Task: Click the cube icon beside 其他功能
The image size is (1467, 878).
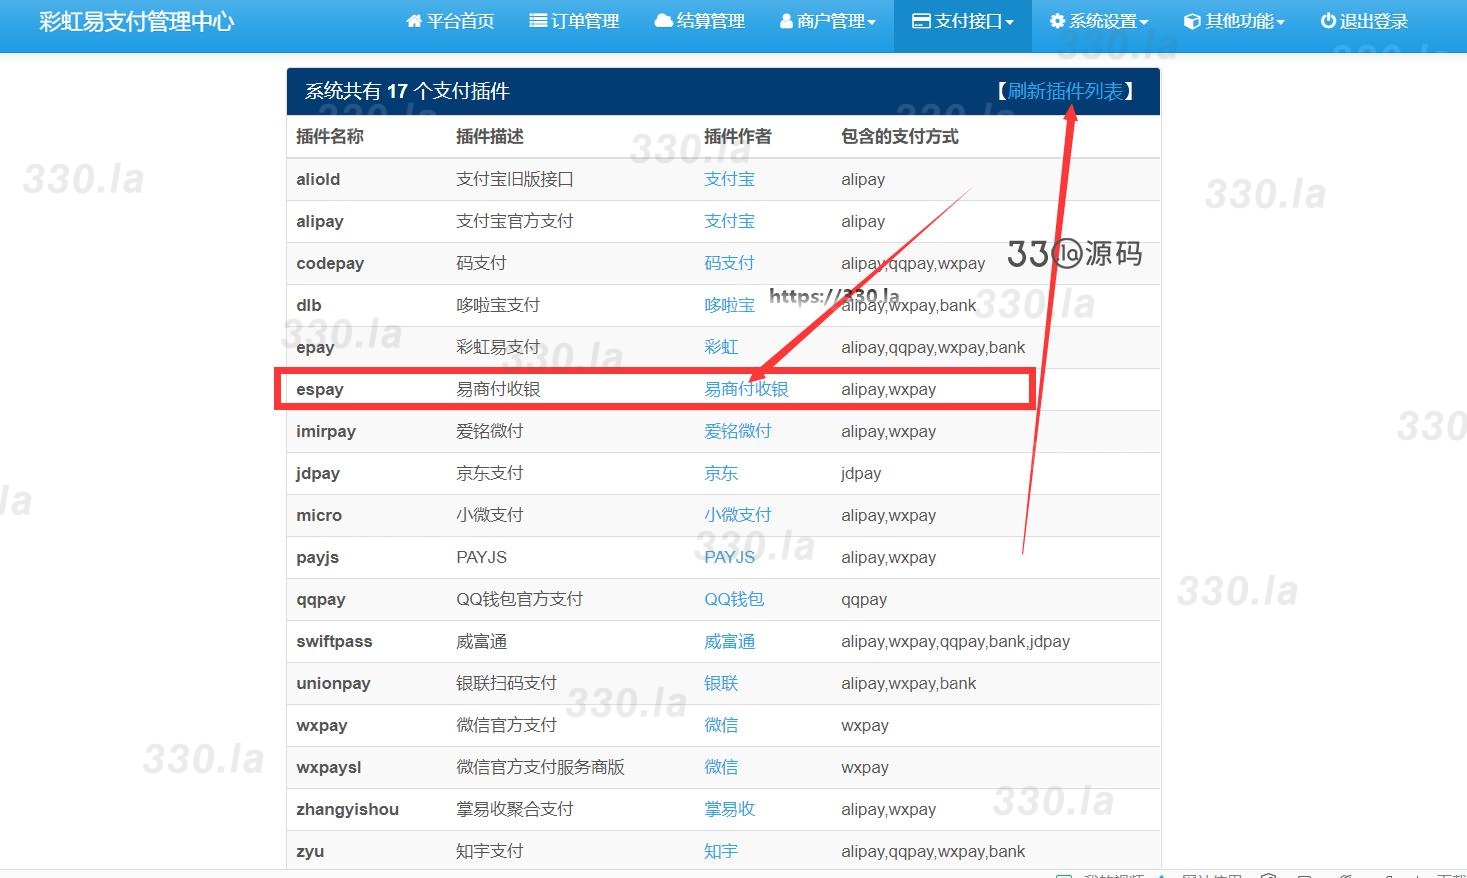Action: point(1192,21)
